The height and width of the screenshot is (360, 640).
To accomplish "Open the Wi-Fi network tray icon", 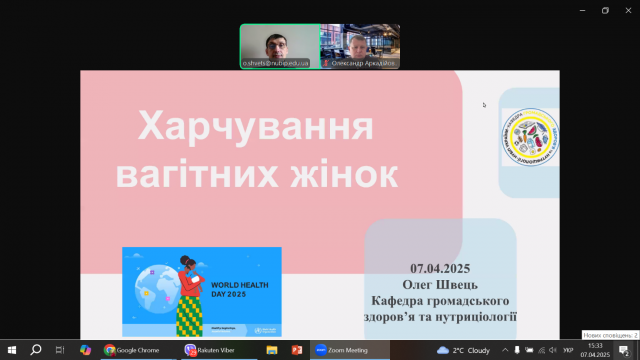I will click(x=542, y=350).
